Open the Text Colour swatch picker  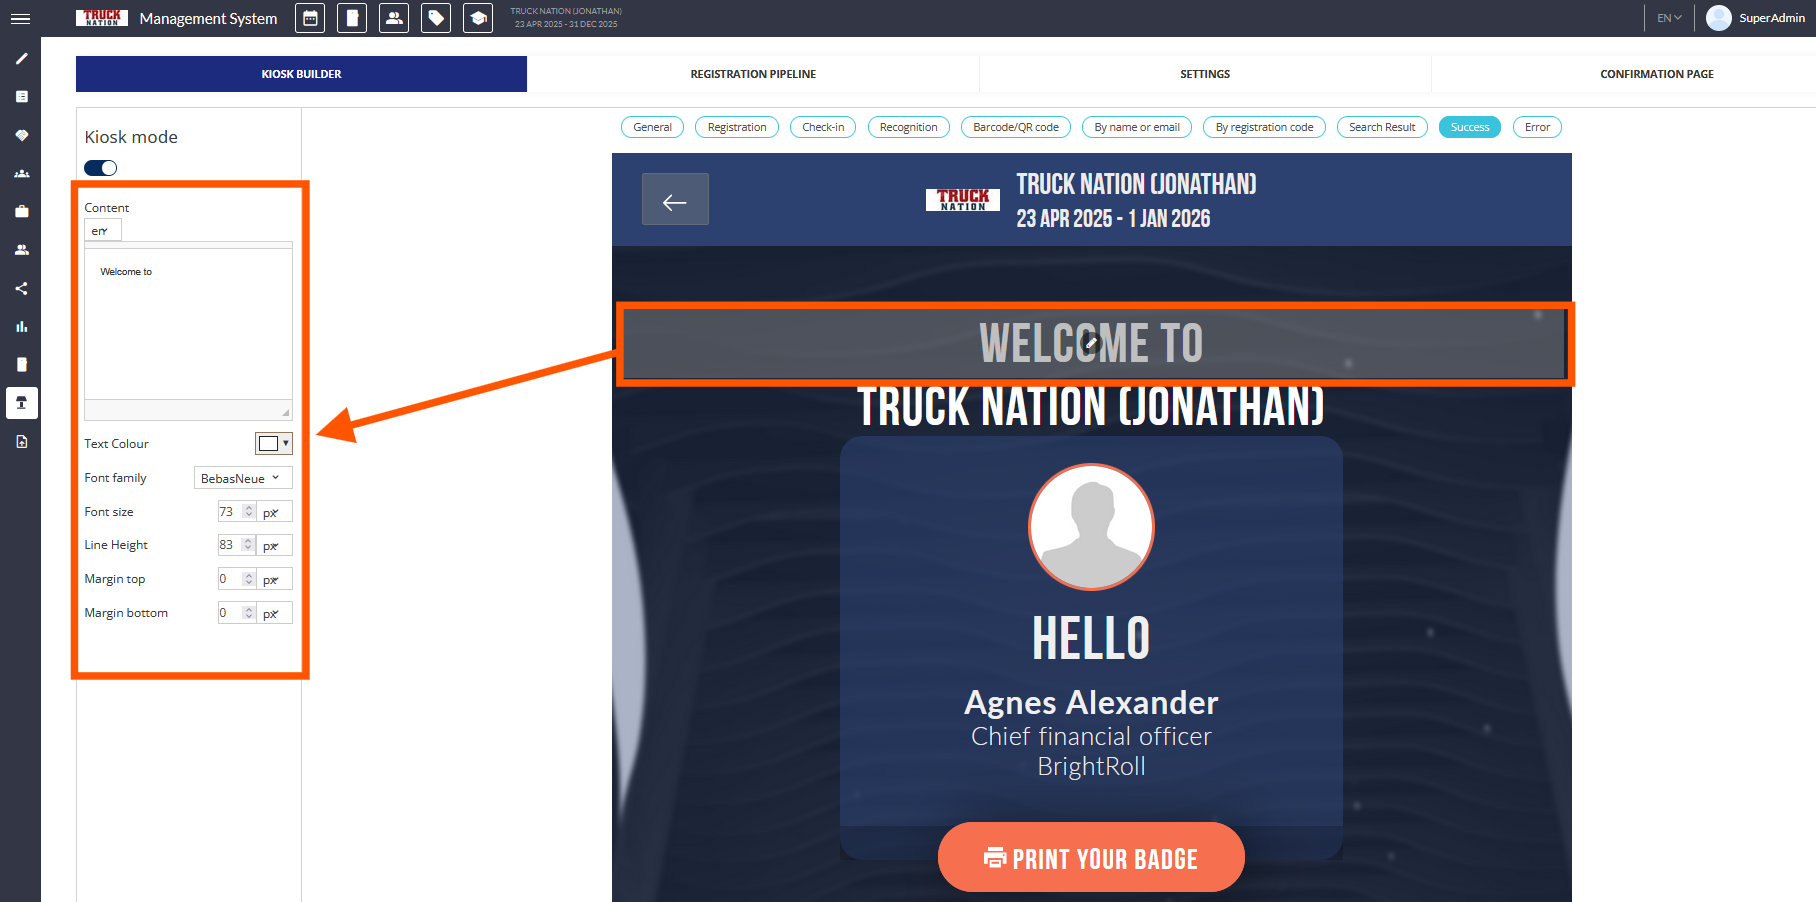pos(273,444)
